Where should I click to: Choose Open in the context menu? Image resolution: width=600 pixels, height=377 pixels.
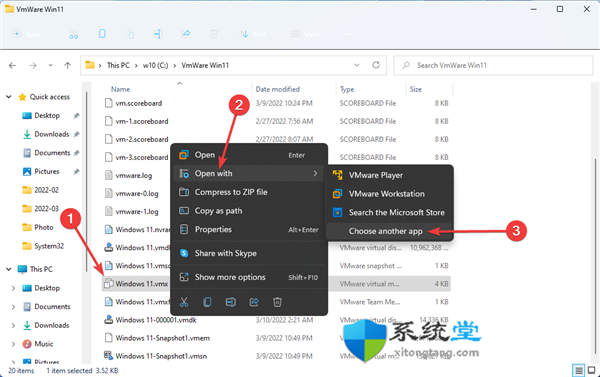[x=249, y=155]
